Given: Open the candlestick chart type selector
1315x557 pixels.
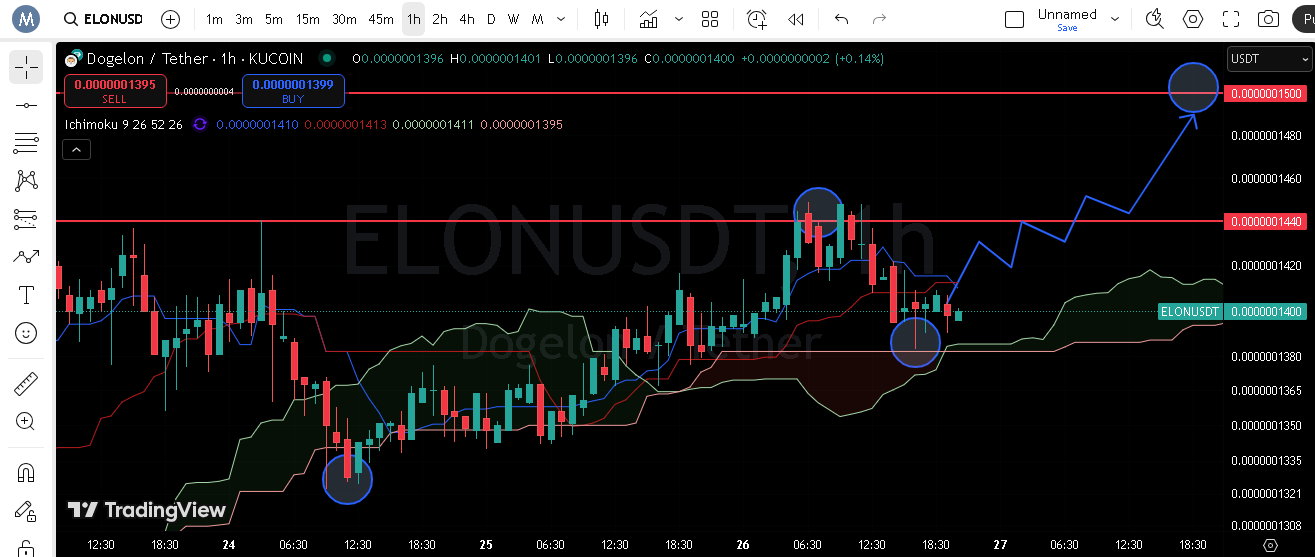Looking at the screenshot, I should 601,19.
